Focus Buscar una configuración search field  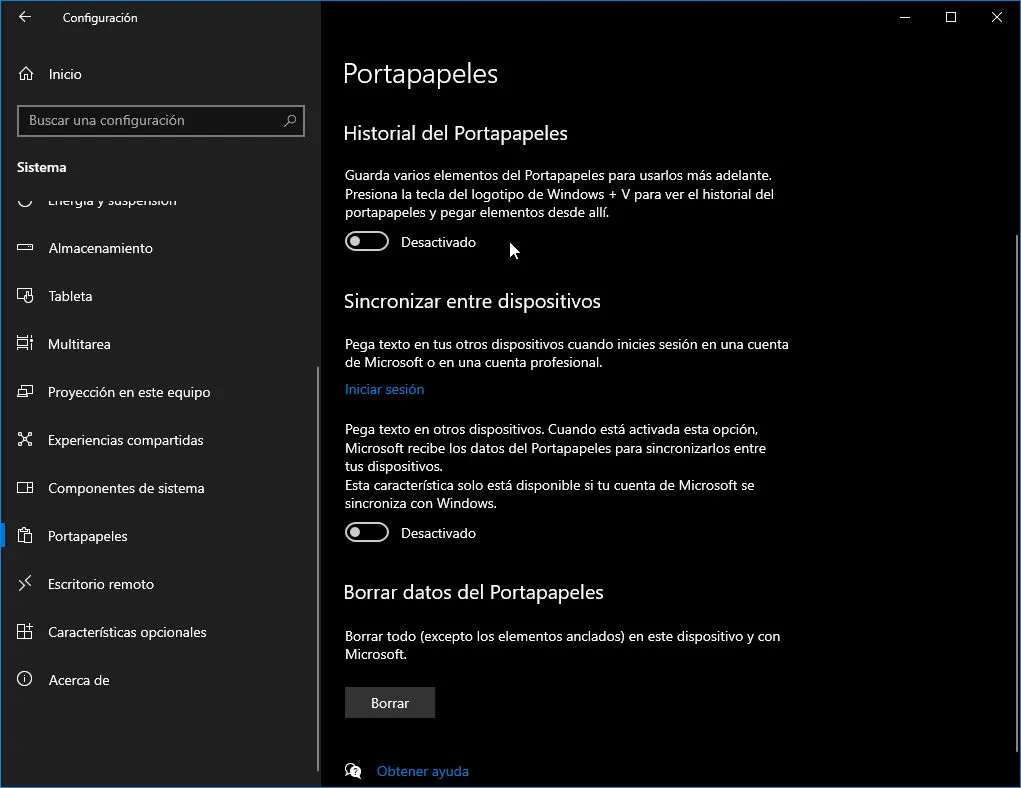click(x=161, y=120)
